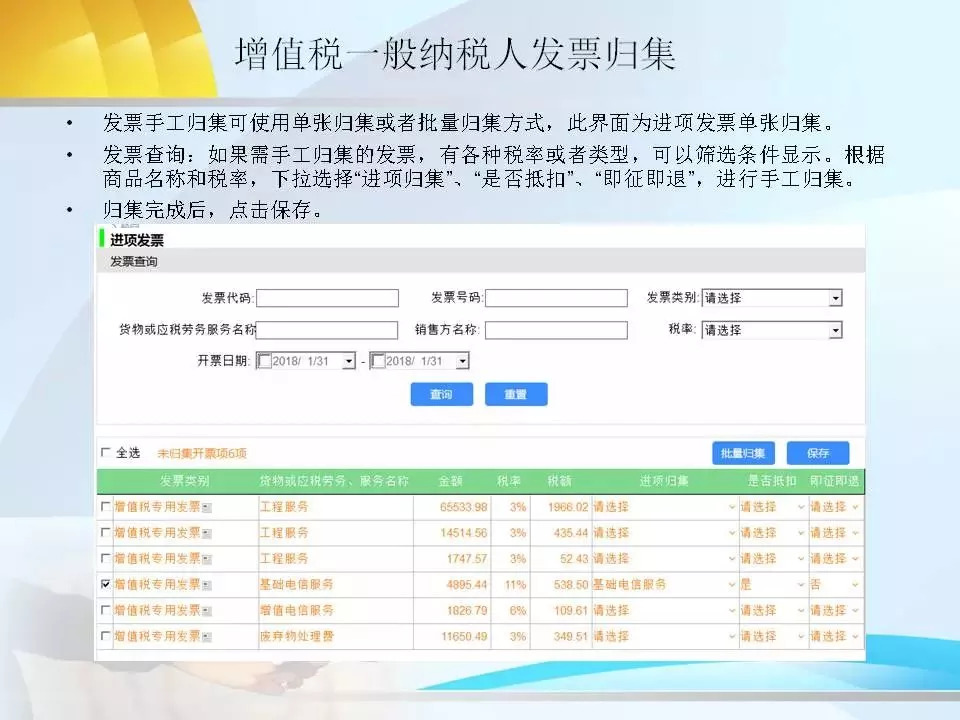Click the 发票查询 section heading
The image size is (960, 720).
point(133,262)
